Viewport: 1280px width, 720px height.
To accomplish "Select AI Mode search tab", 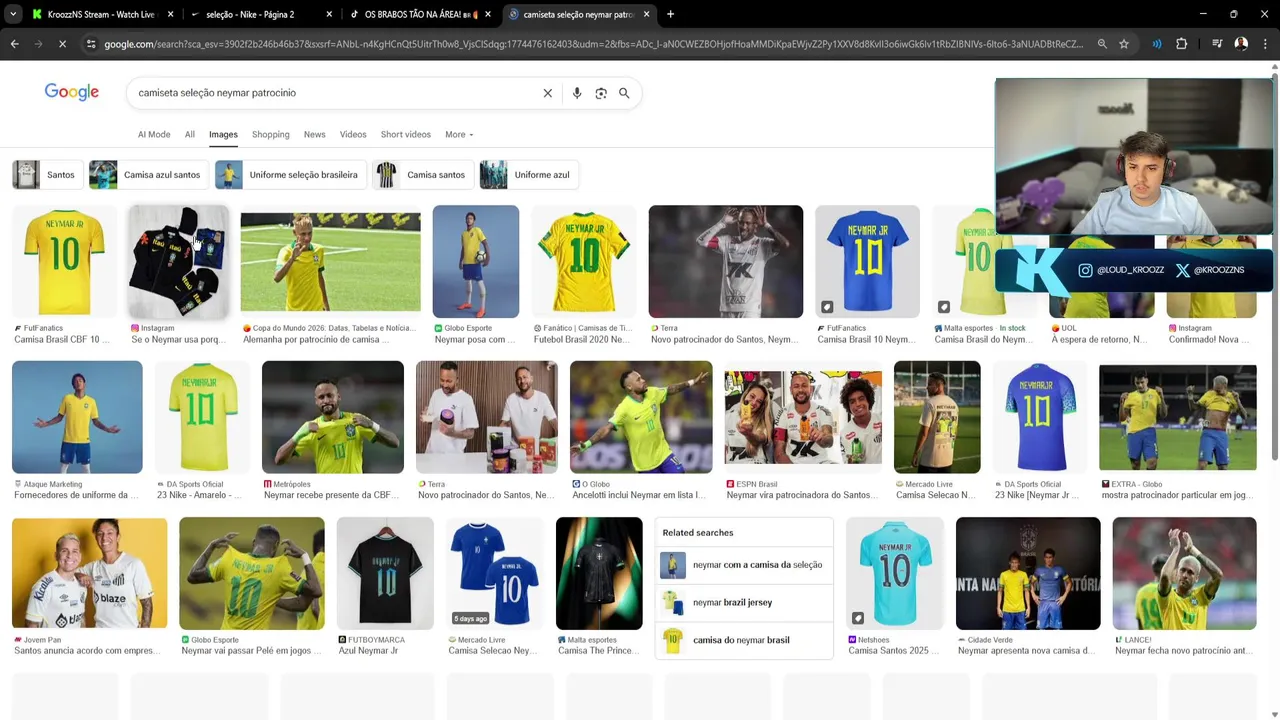I will pyautogui.click(x=154, y=134).
